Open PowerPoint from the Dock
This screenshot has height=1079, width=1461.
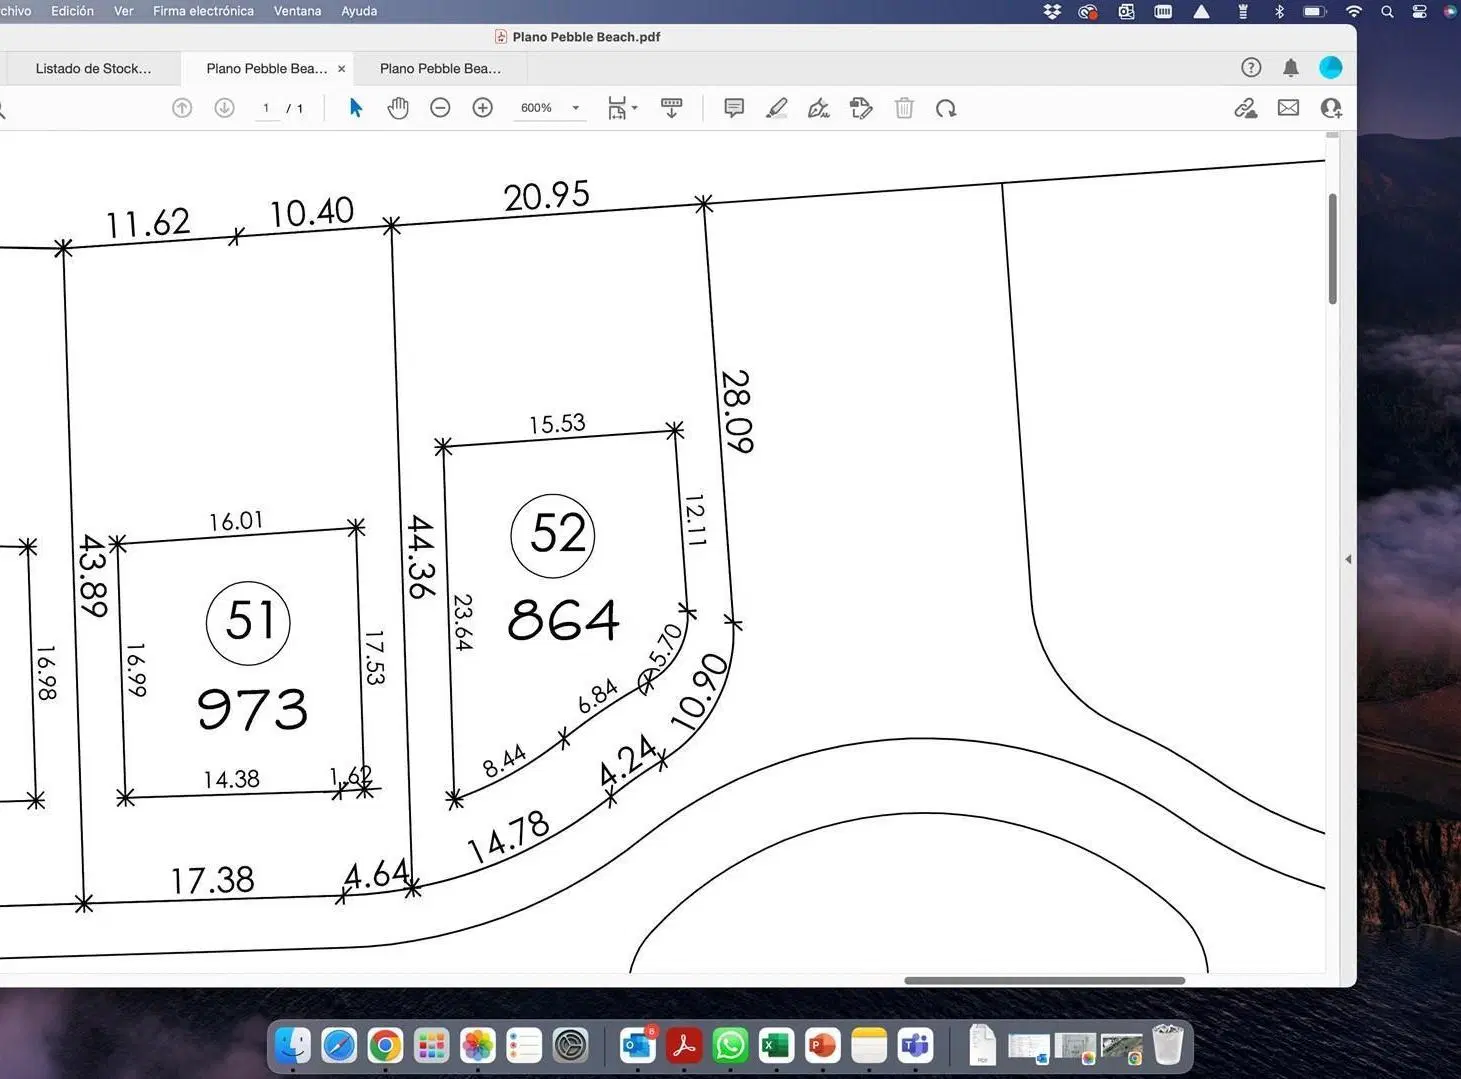pos(822,1046)
